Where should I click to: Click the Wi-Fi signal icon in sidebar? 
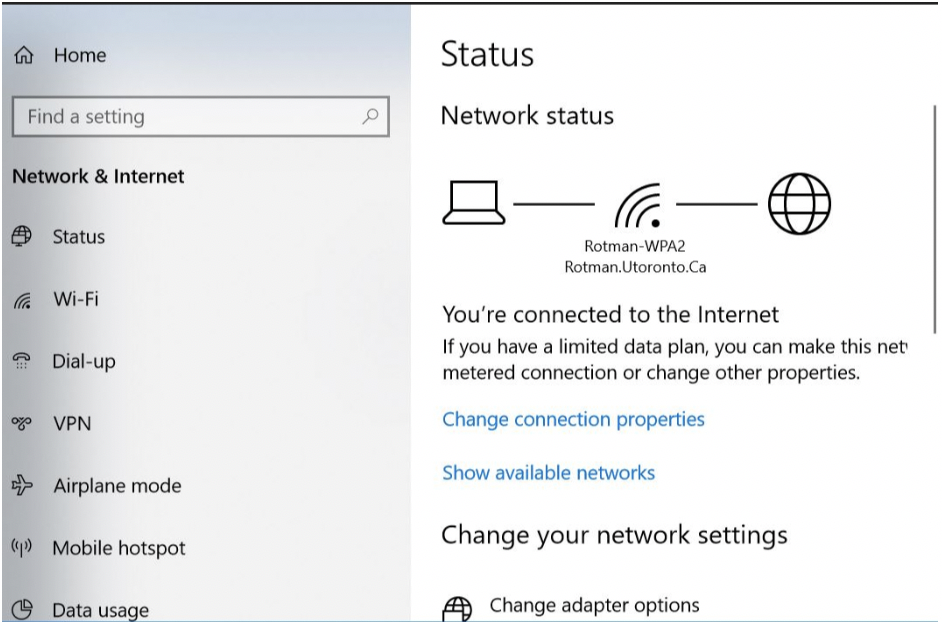[21, 299]
